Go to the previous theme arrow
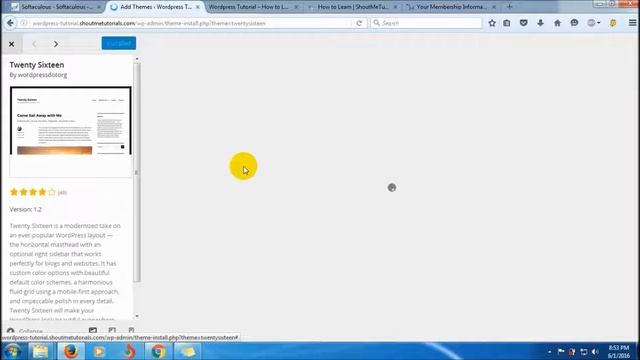Image resolution: width=640 pixels, height=360 pixels. click(34, 44)
